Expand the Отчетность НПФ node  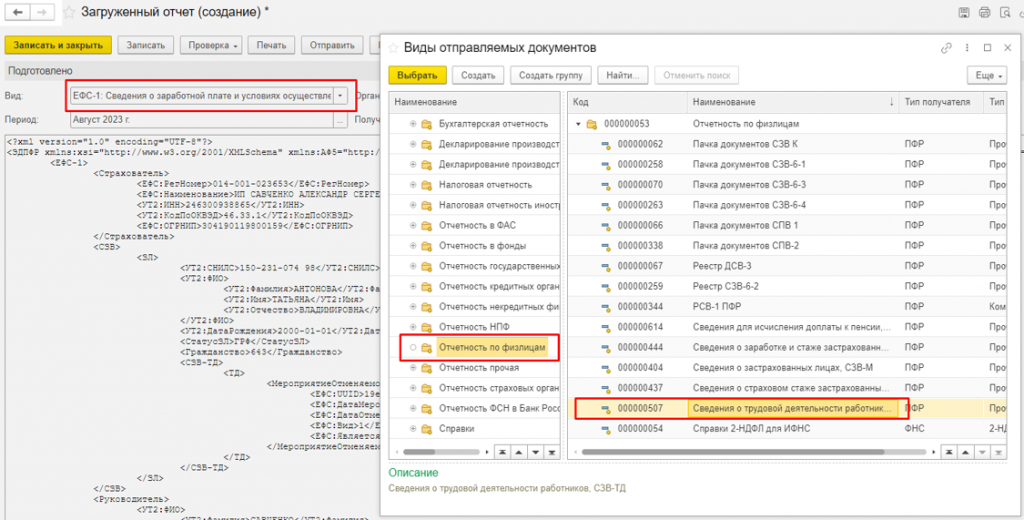(413, 327)
